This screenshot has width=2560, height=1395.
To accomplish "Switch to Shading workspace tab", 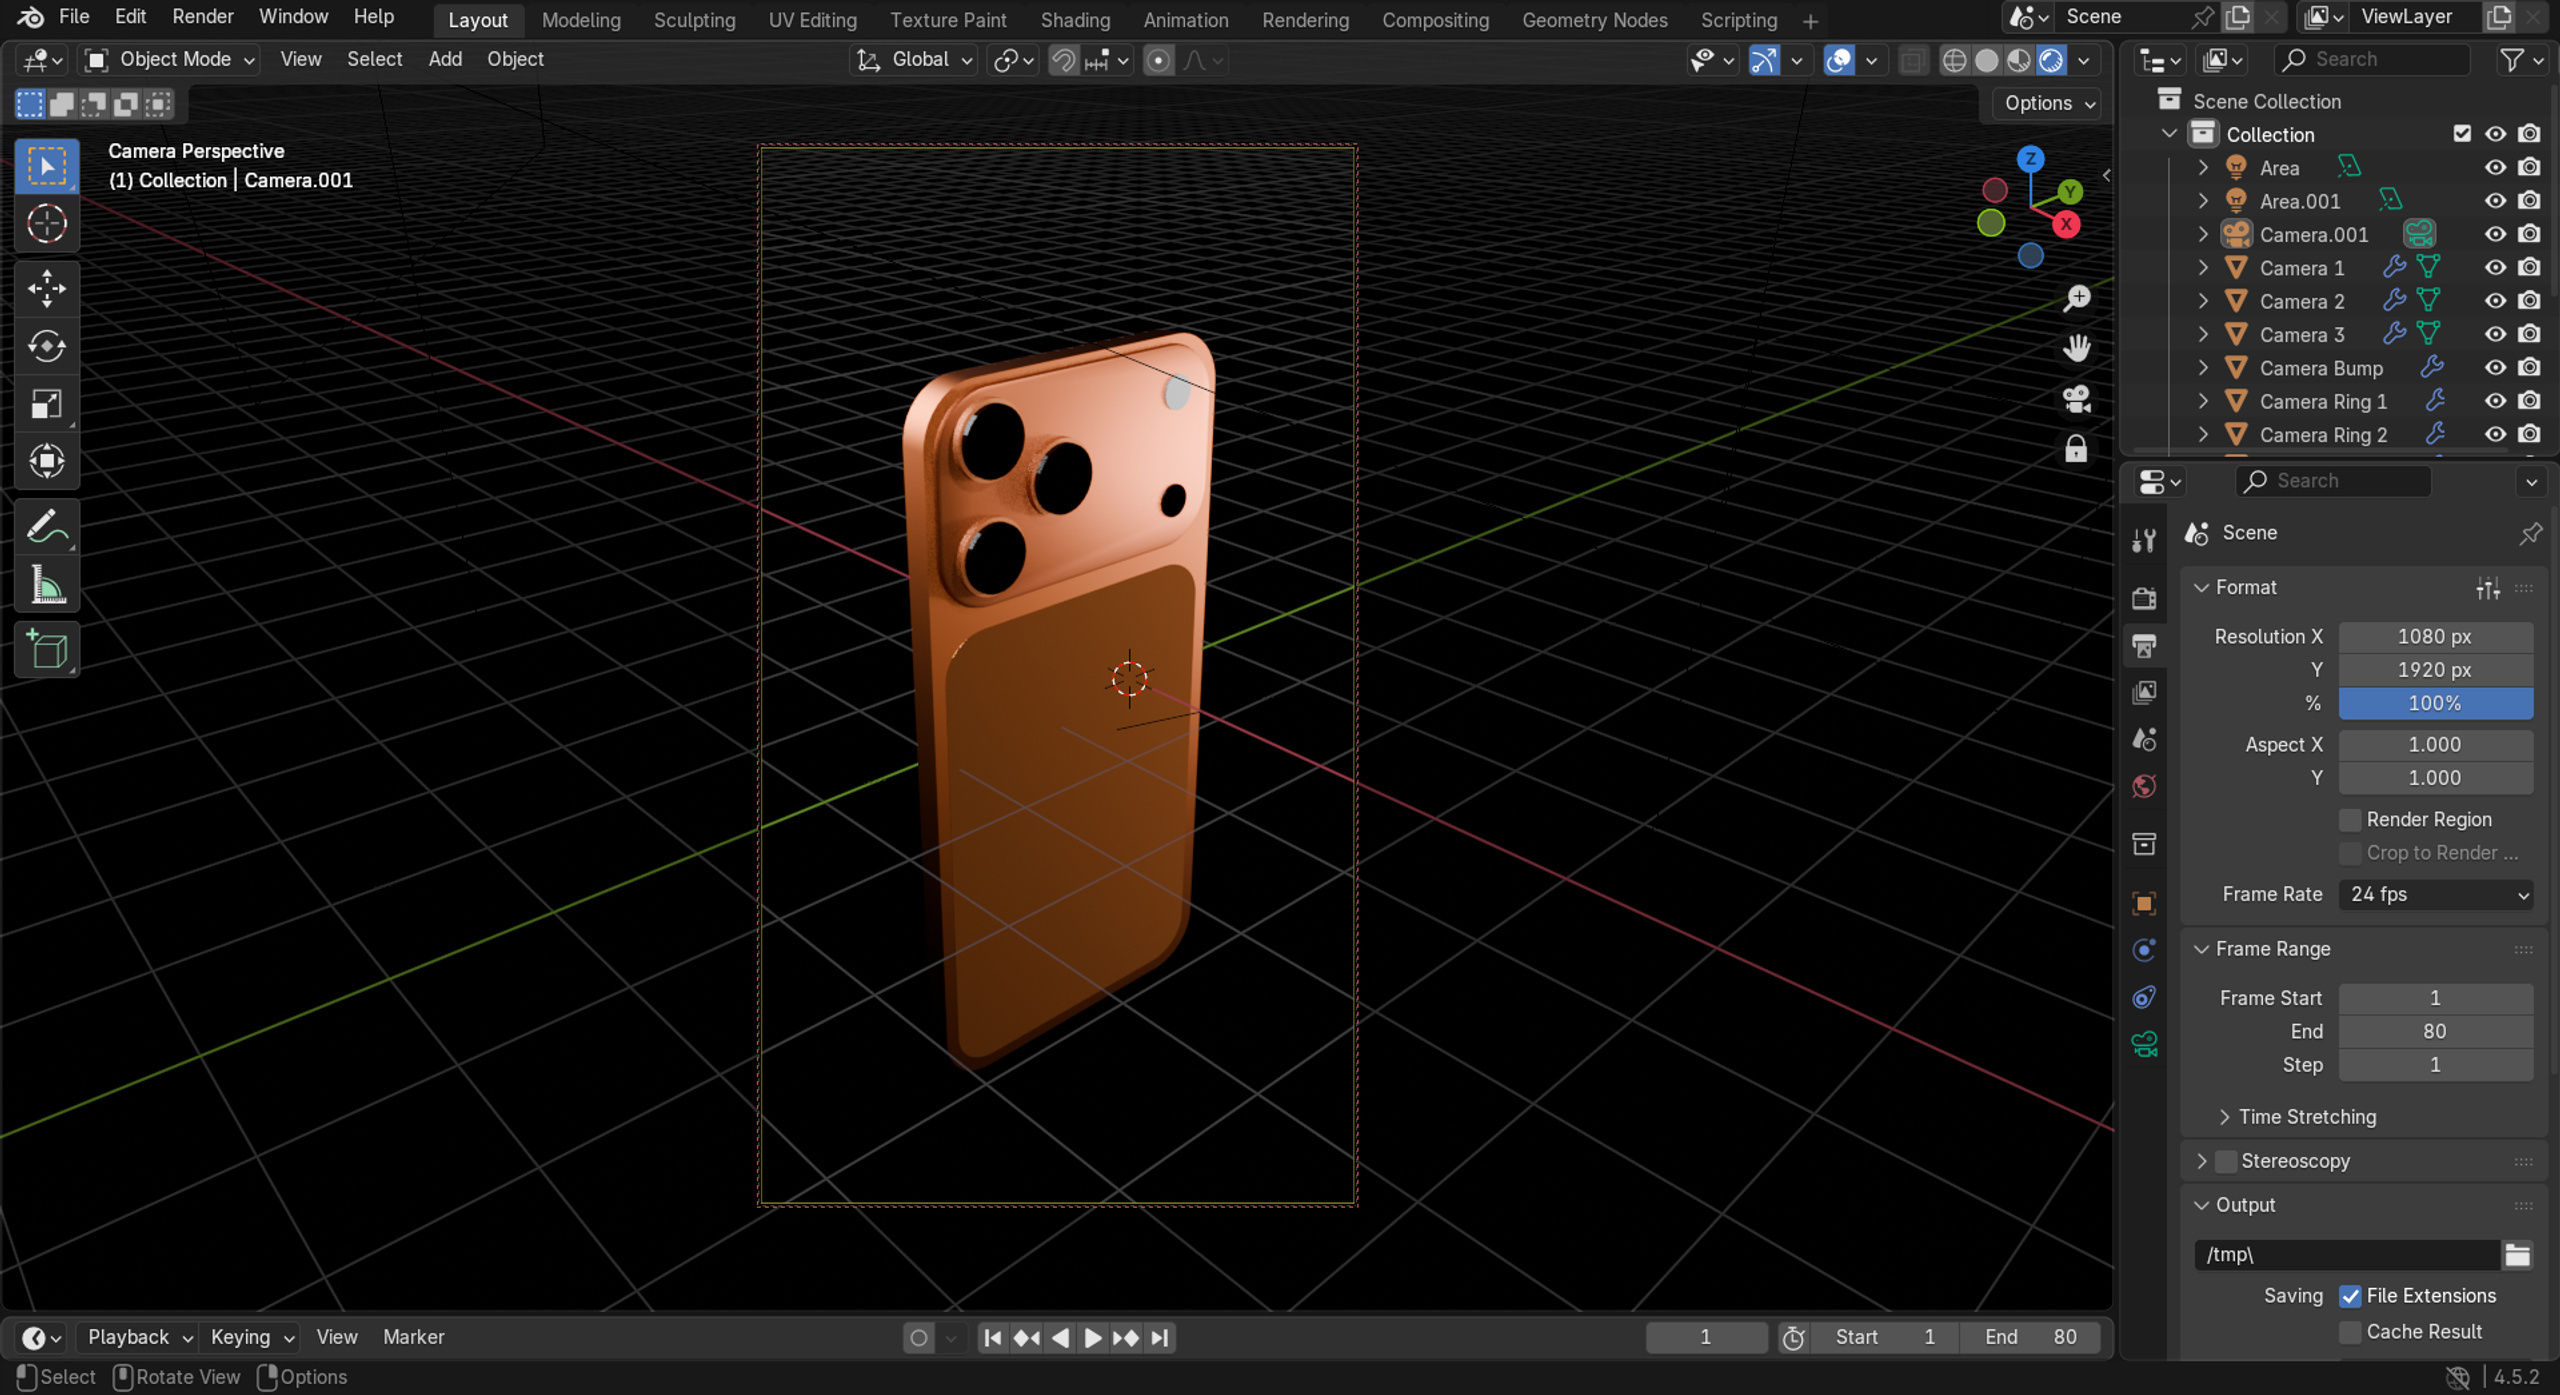I will click(1074, 19).
